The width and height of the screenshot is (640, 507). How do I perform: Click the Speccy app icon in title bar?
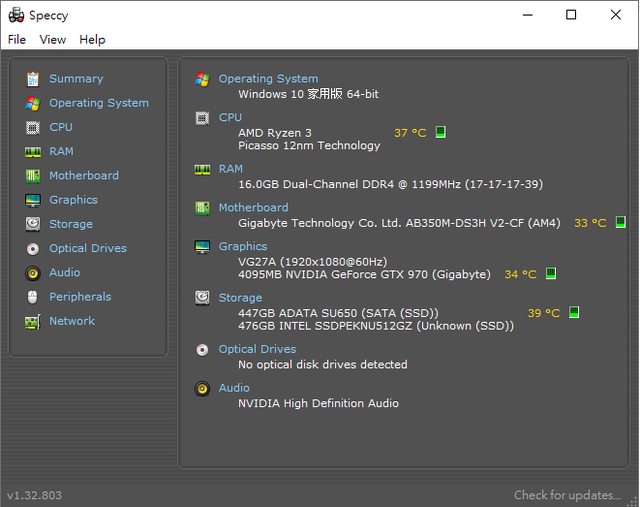coord(14,15)
